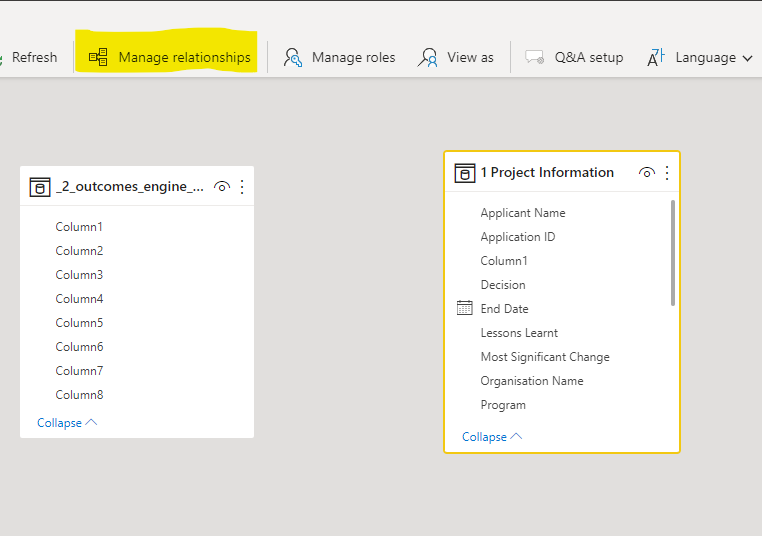The height and width of the screenshot is (536, 762).
Task: Click the Q&A setup icon
Action: pyautogui.click(x=535, y=57)
